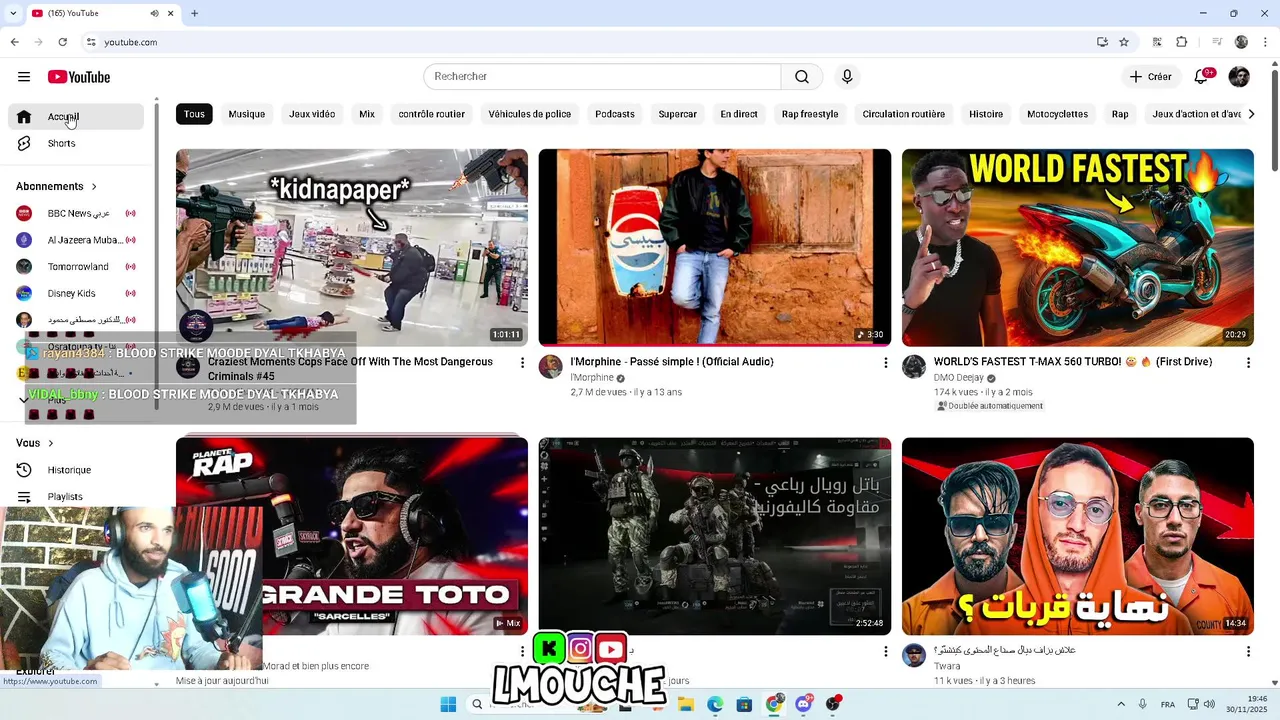The height and width of the screenshot is (720, 1280).
Task: Open OBS Studio from the taskbar
Action: coord(833,704)
